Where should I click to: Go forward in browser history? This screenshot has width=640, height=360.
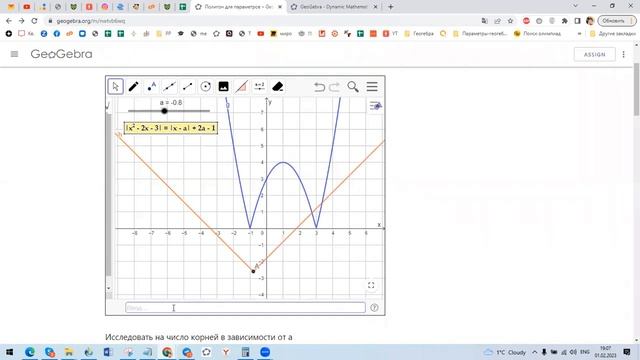click(21, 21)
